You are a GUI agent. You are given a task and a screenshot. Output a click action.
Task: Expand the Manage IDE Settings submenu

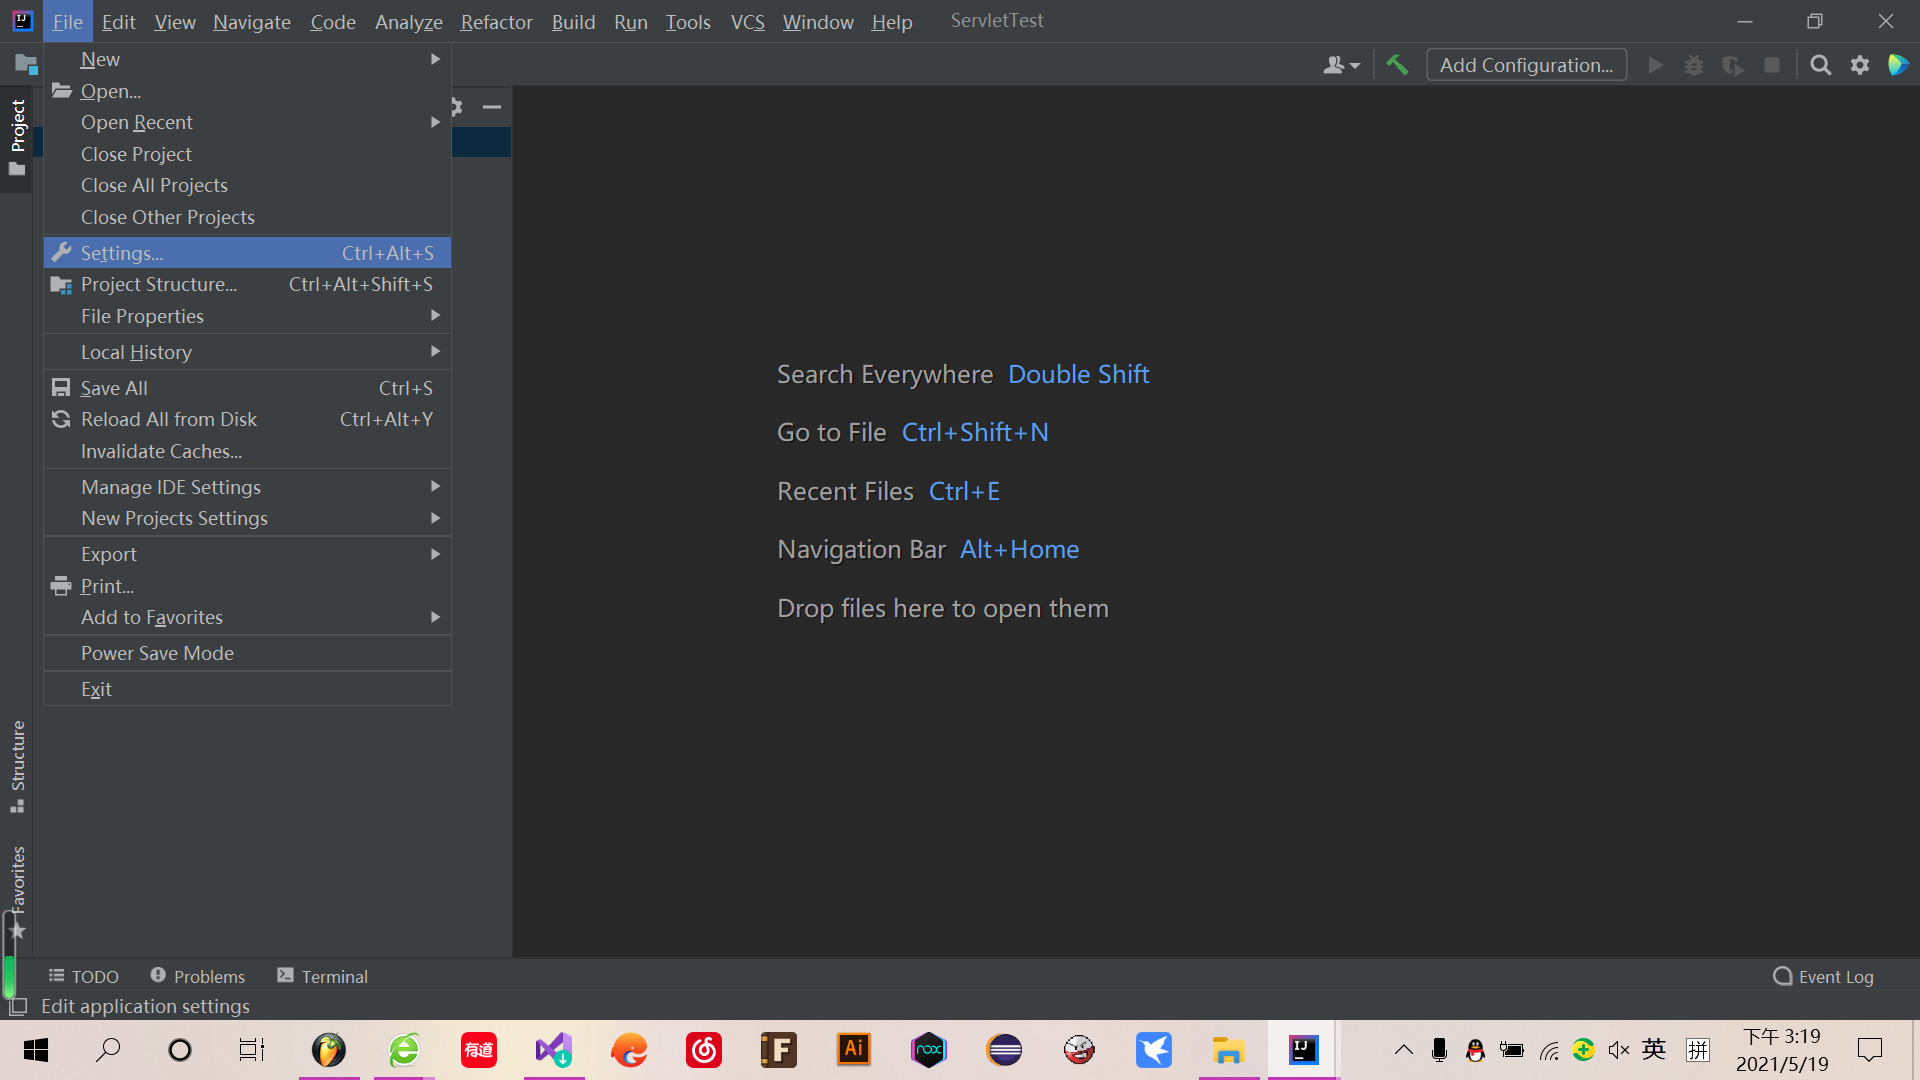(170, 487)
